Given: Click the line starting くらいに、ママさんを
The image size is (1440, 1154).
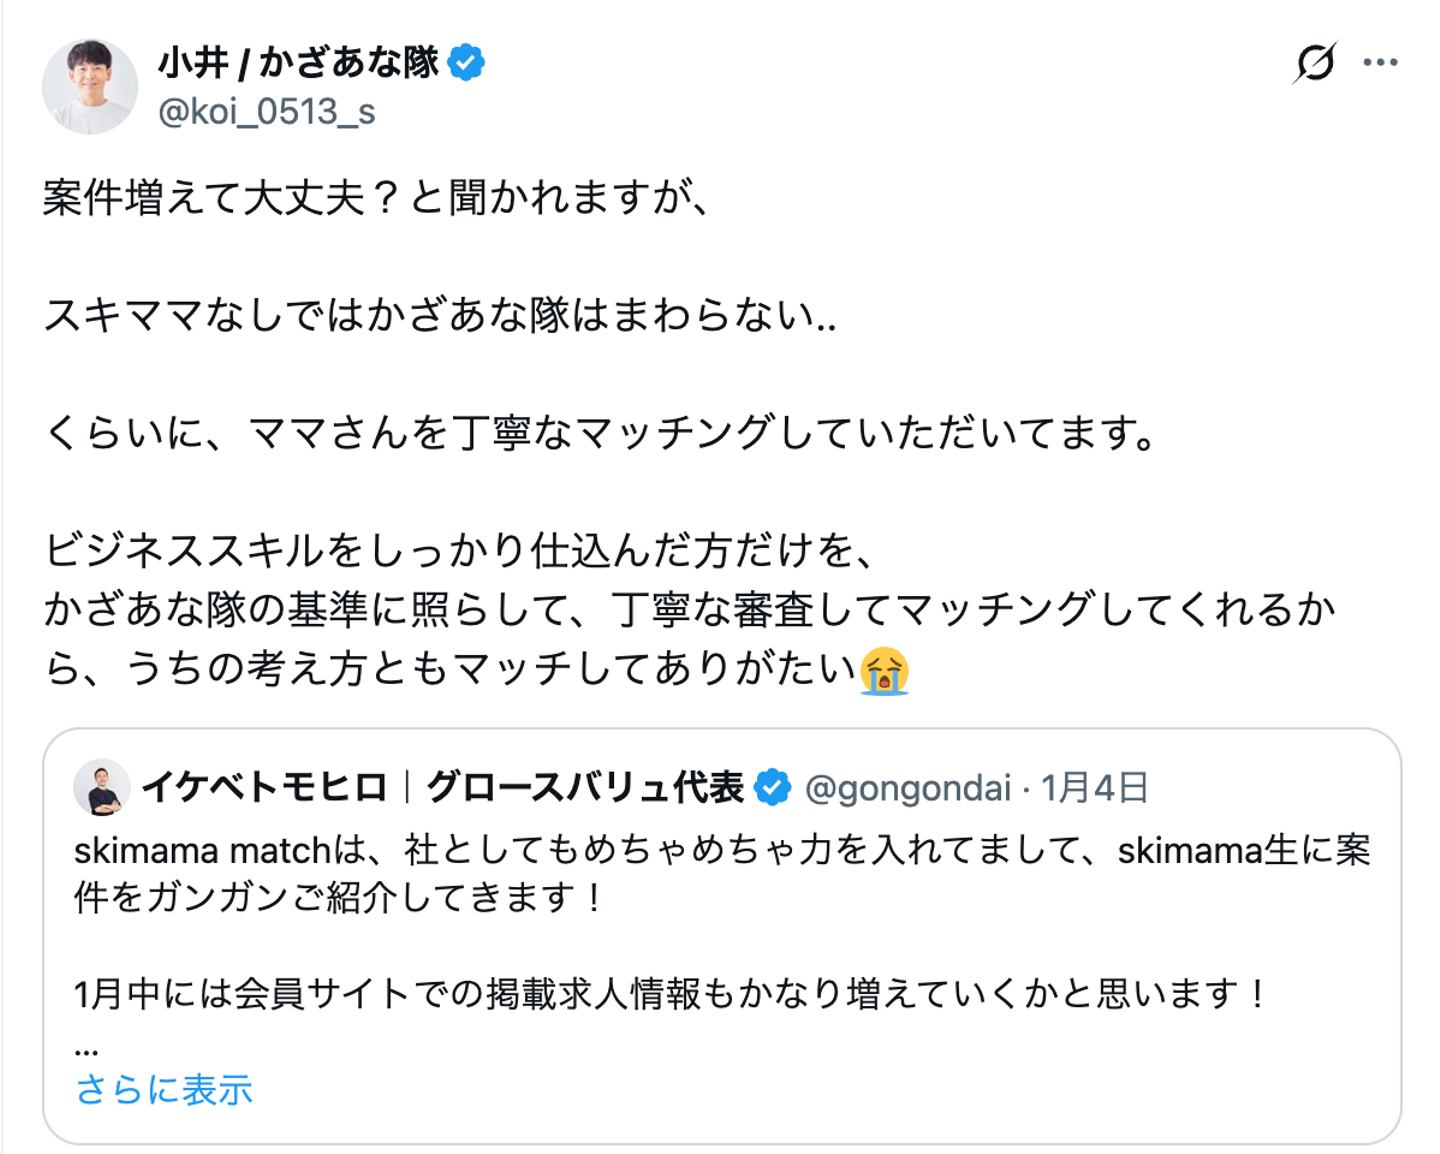Looking at the screenshot, I should click(600, 434).
